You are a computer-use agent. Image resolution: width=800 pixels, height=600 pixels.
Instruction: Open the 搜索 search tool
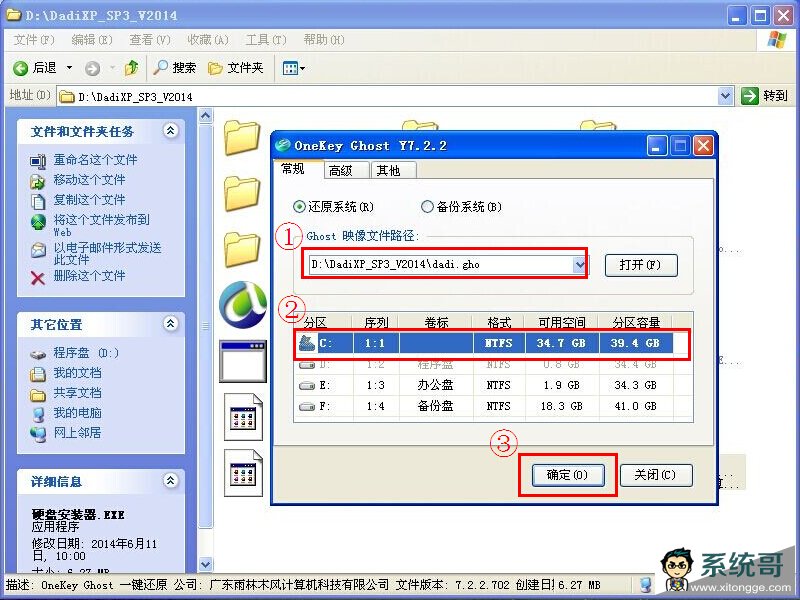174,67
